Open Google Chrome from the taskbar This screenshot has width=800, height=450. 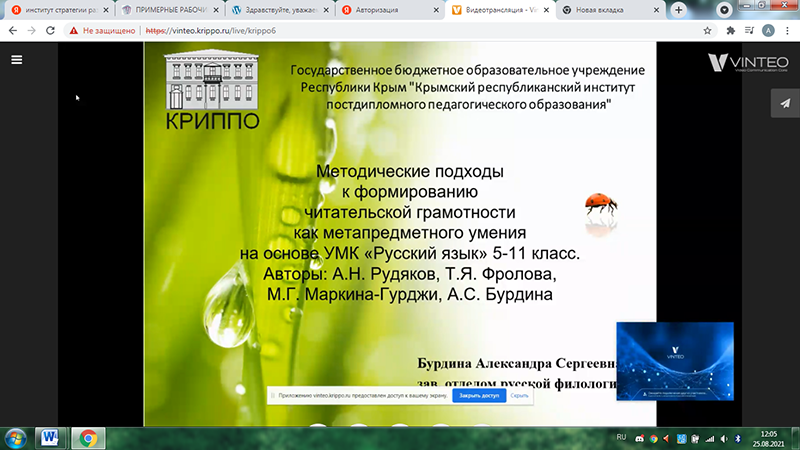coord(88,438)
